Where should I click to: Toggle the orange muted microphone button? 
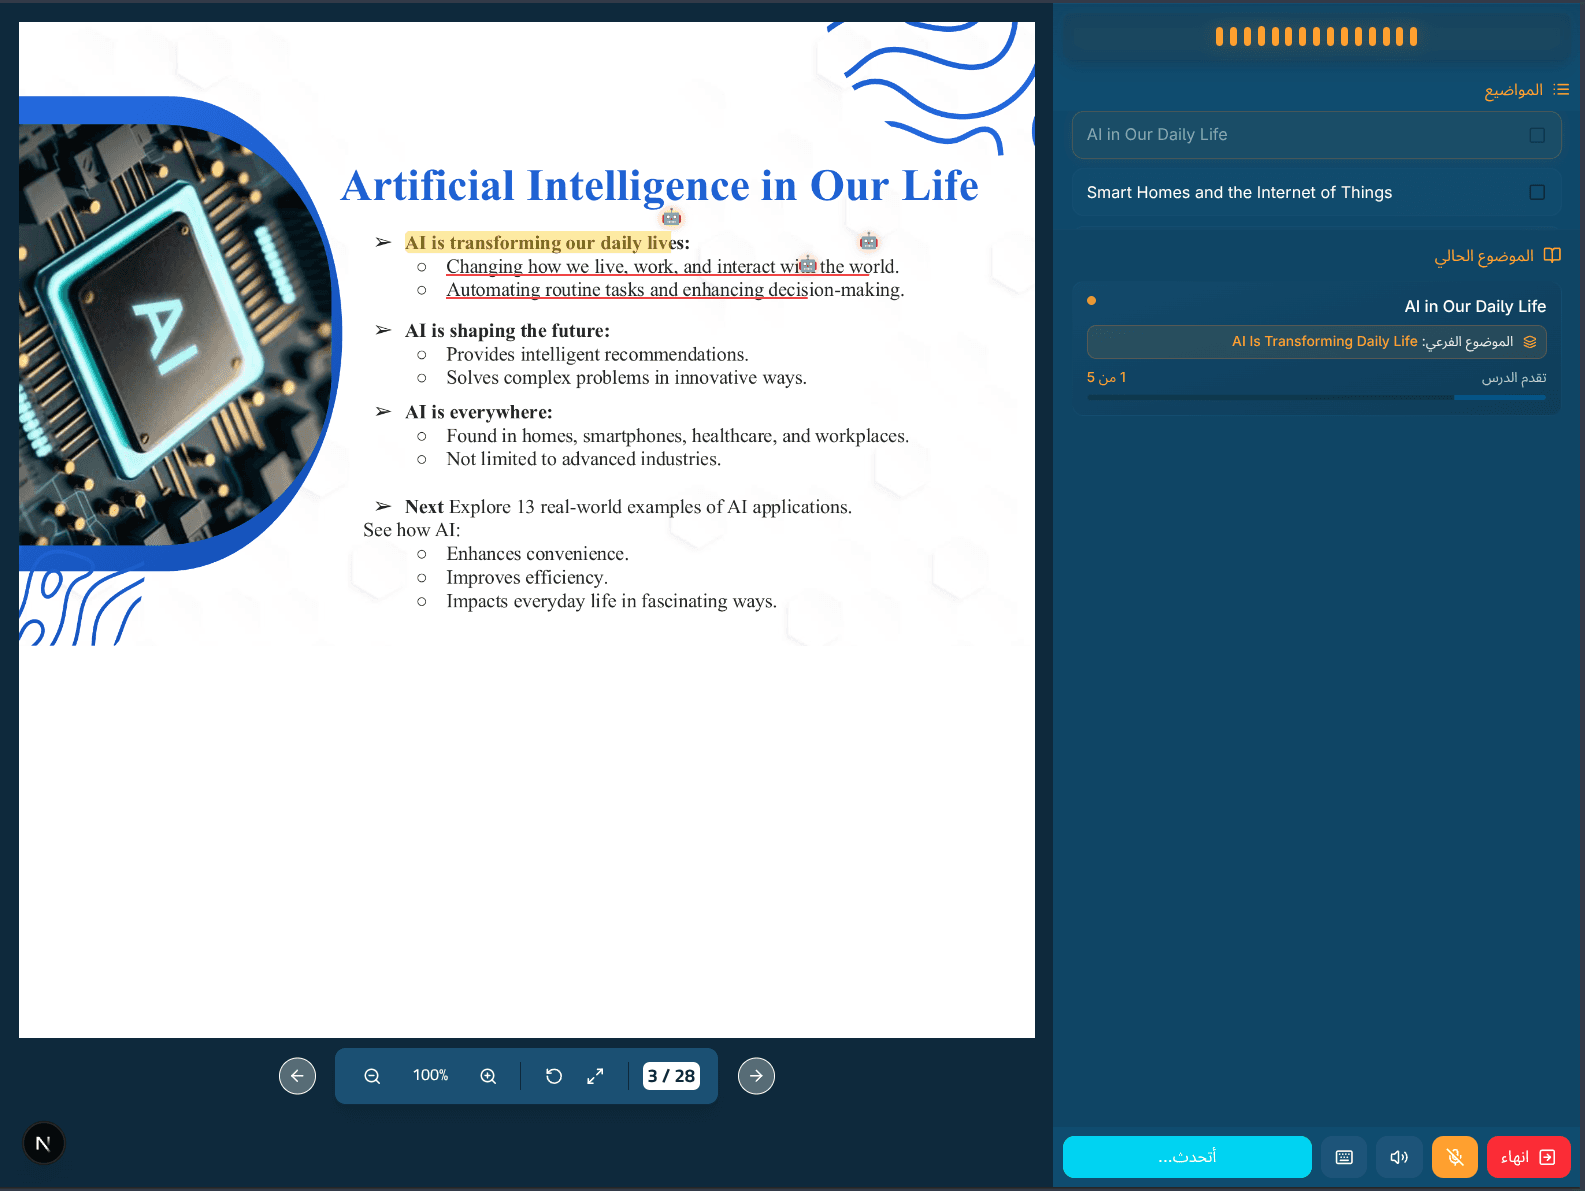(1455, 1157)
